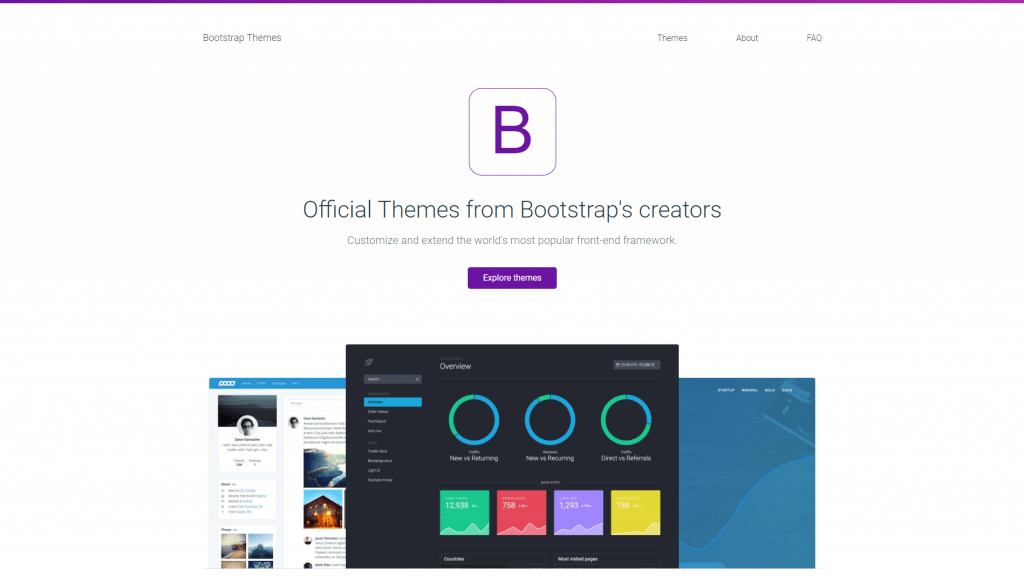
Task: Click the calendar icon on the date range selector
Action: click(x=617, y=364)
